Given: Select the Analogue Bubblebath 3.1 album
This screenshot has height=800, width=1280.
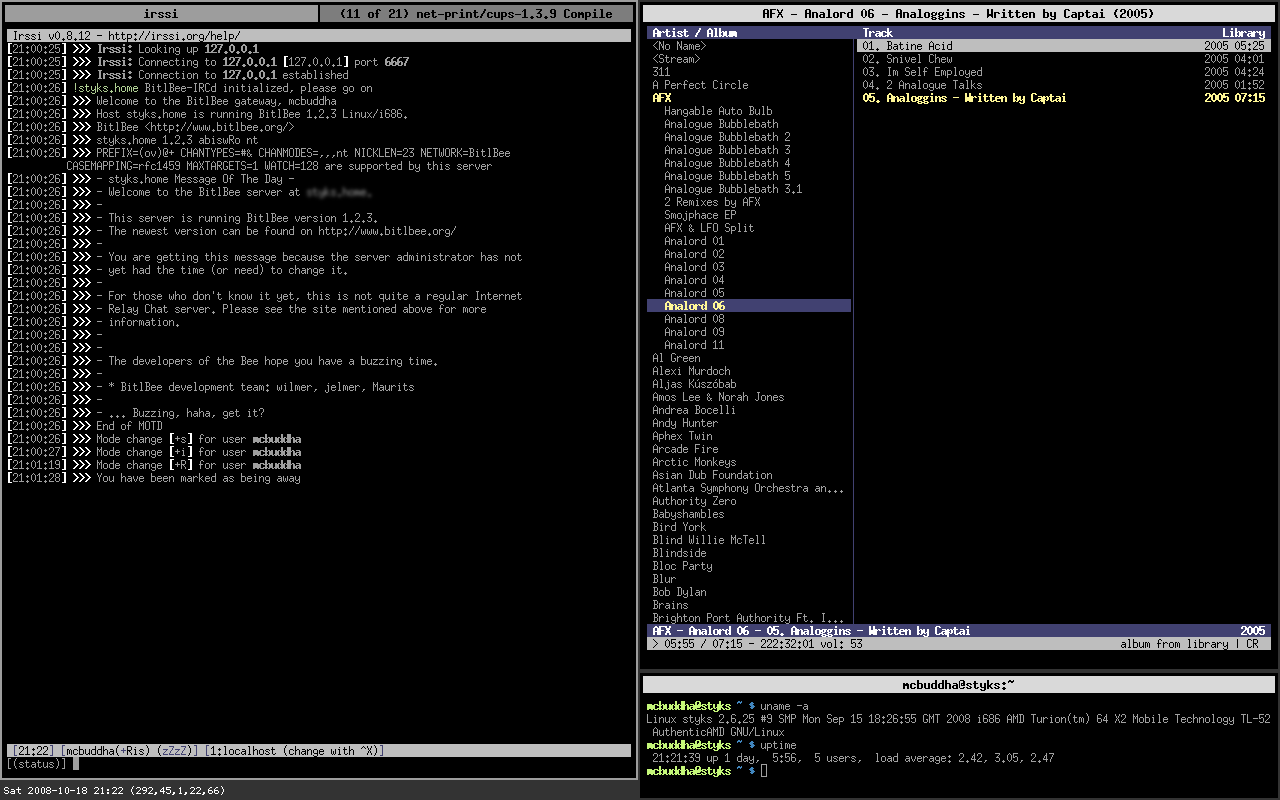Looking at the screenshot, I should pos(733,189).
